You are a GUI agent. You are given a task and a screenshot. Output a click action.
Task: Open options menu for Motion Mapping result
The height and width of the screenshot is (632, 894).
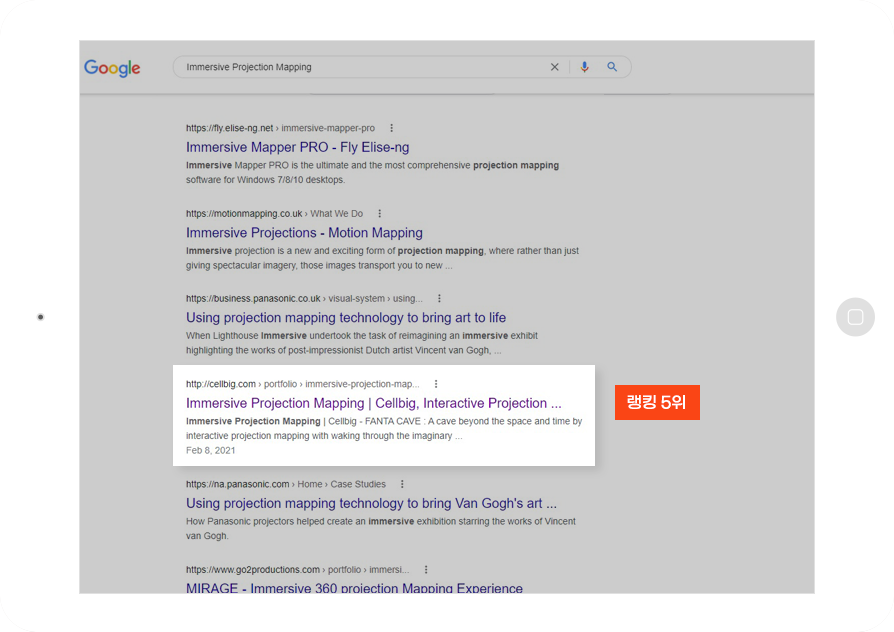point(379,214)
